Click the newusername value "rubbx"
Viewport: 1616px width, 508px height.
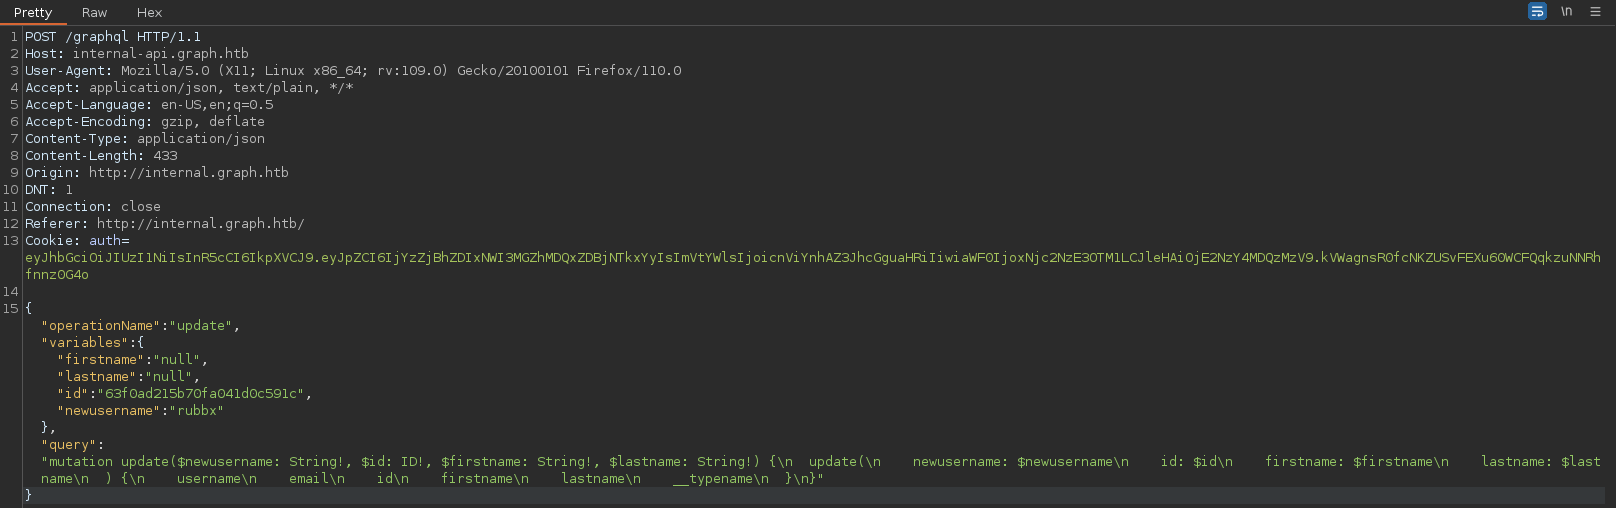(196, 411)
